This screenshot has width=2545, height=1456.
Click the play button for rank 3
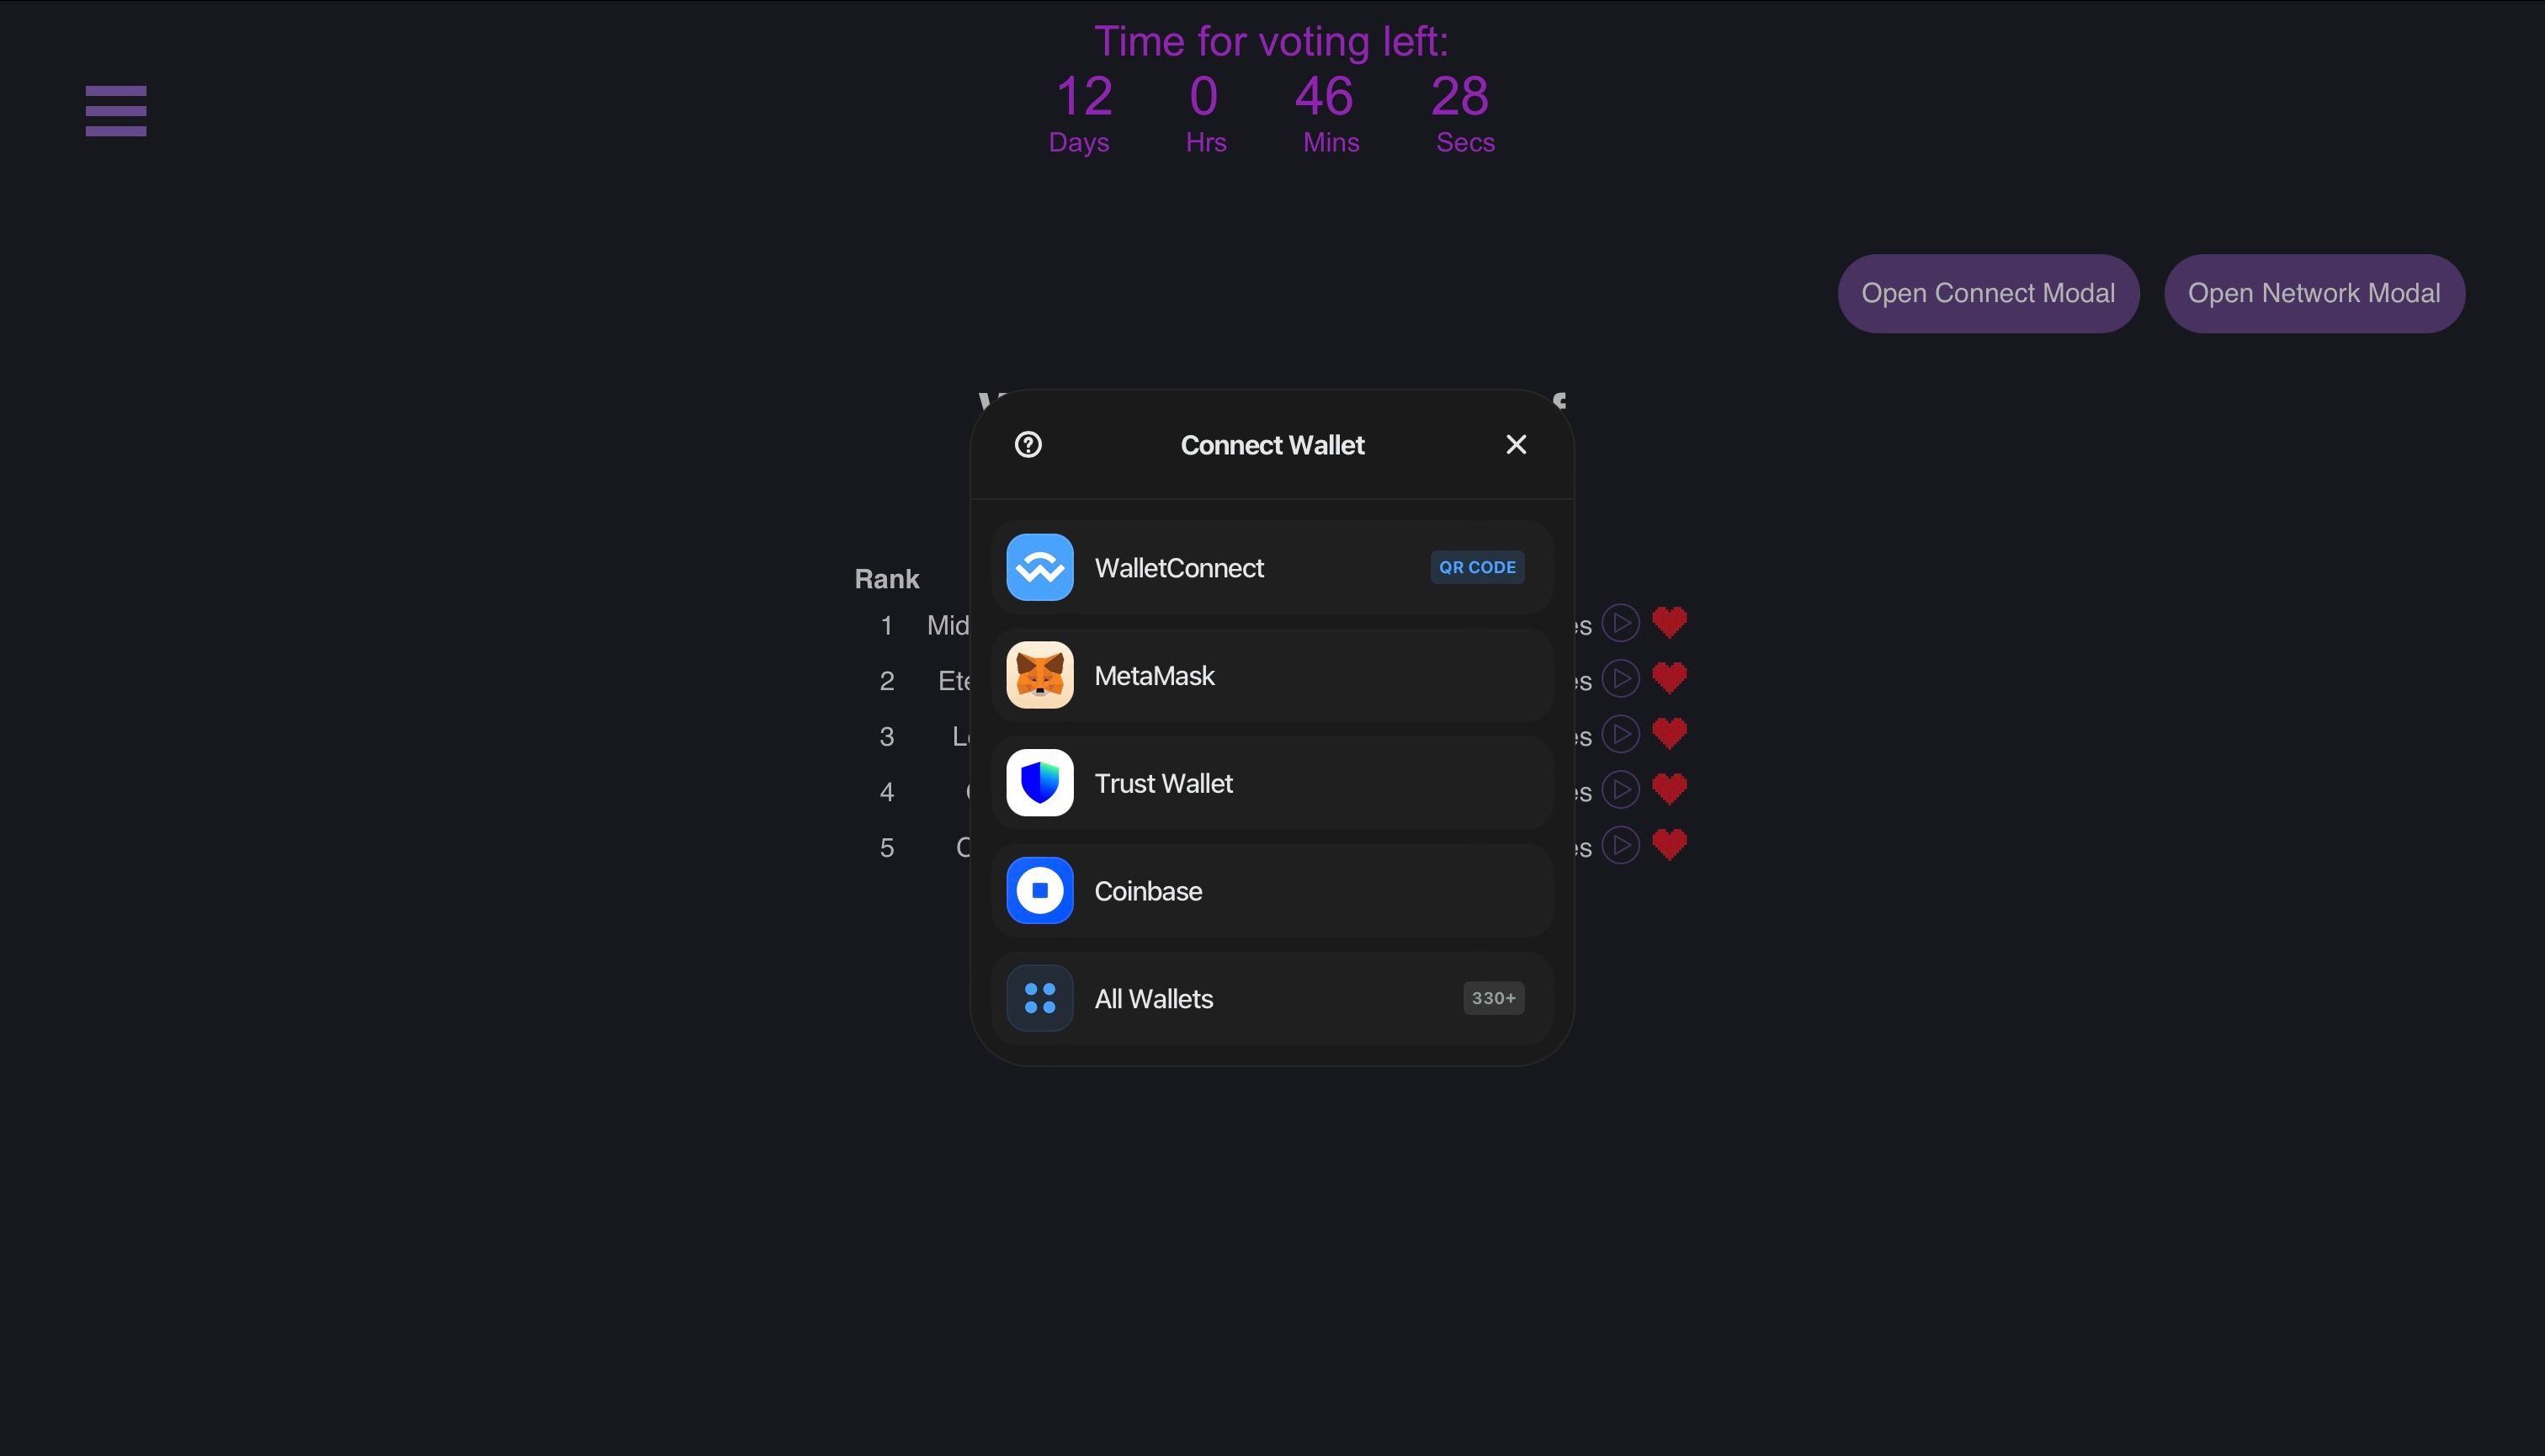pos(1618,734)
